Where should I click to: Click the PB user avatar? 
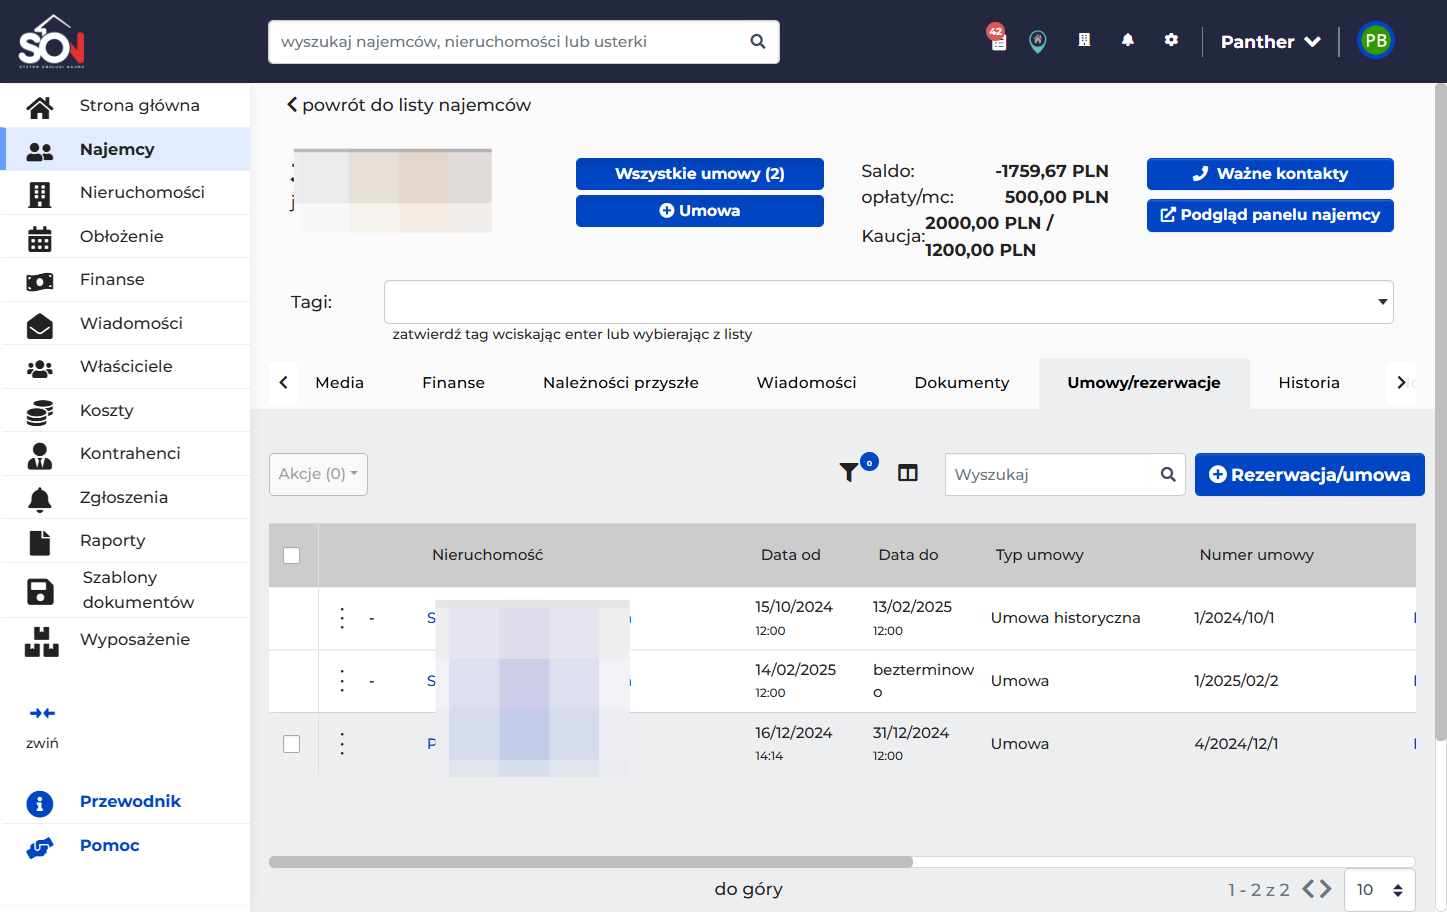(x=1376, y=41)
